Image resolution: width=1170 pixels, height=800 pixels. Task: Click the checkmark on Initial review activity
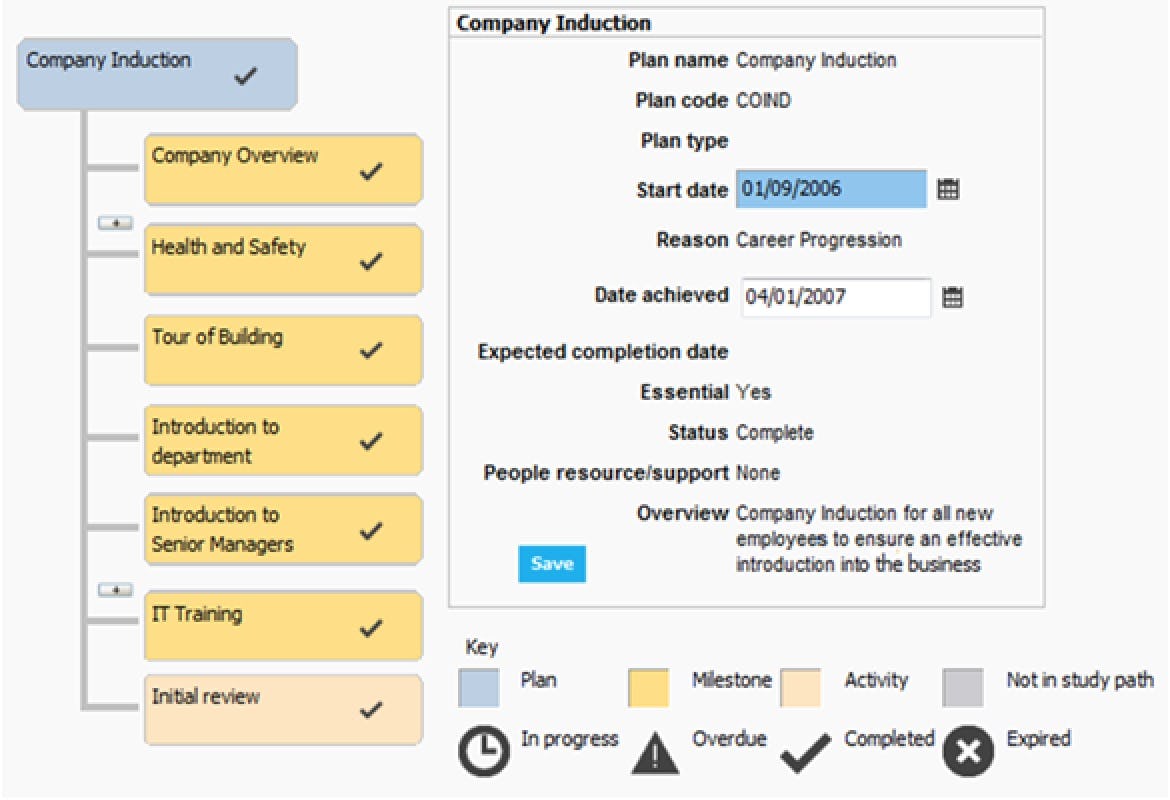[371, 710]
